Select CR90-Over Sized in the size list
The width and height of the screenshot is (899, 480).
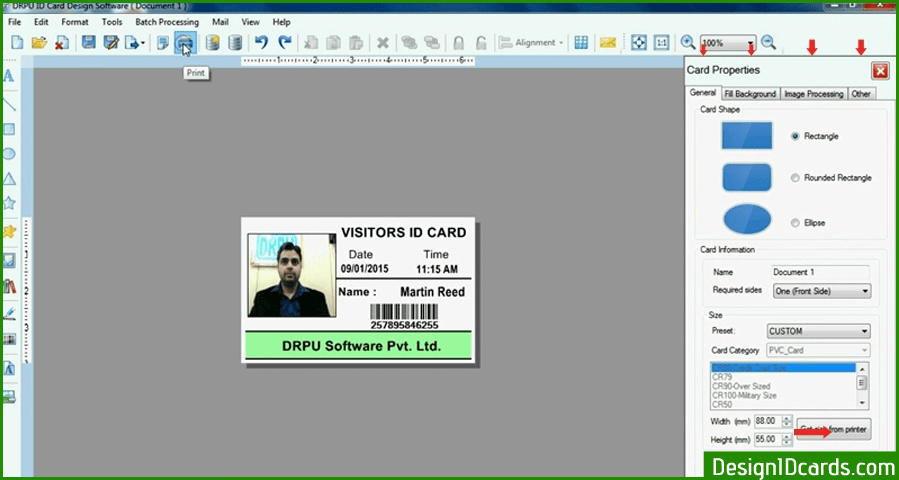point(741,387)
